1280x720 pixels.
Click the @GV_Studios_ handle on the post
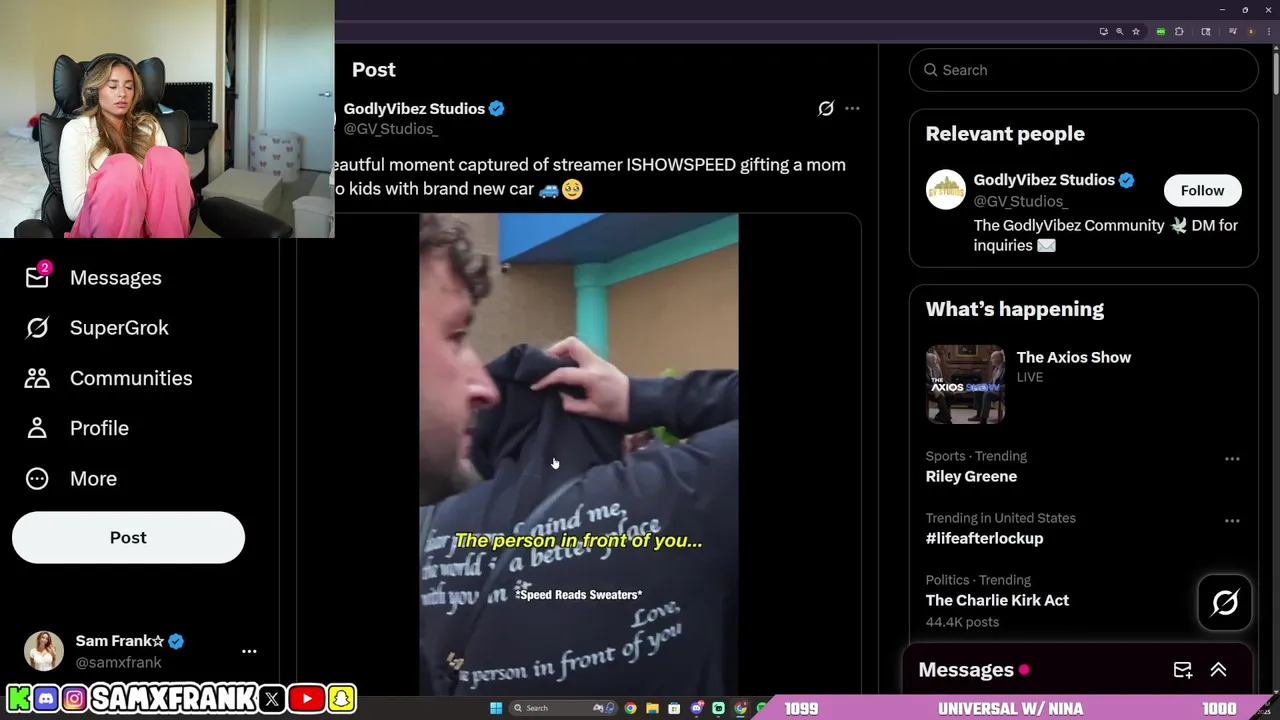coord(391,128)
